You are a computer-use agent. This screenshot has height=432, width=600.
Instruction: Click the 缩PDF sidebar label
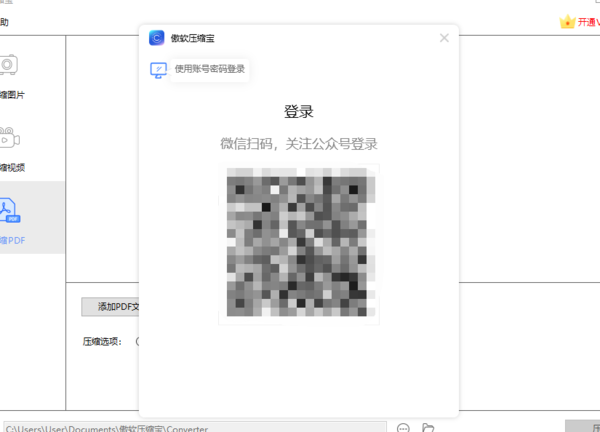(x=13, y=240)
